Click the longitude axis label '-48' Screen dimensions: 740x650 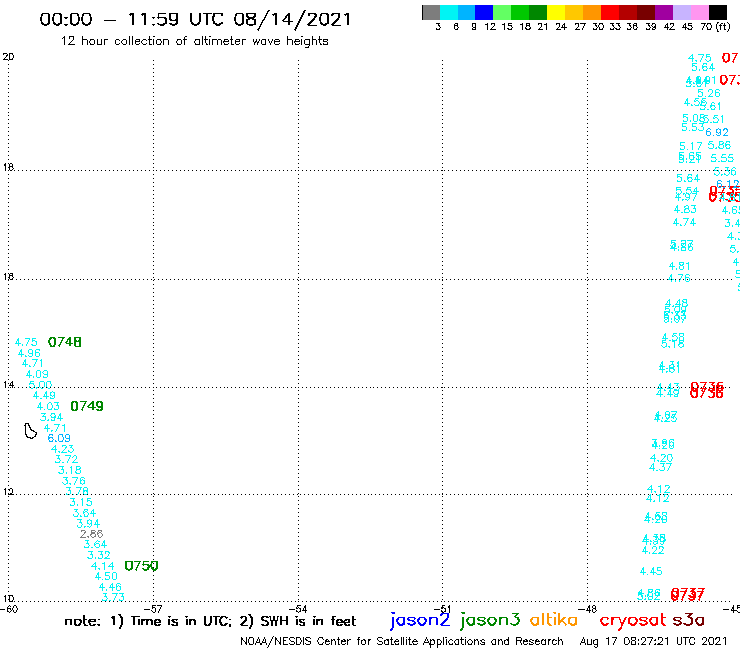pos(588,609)
